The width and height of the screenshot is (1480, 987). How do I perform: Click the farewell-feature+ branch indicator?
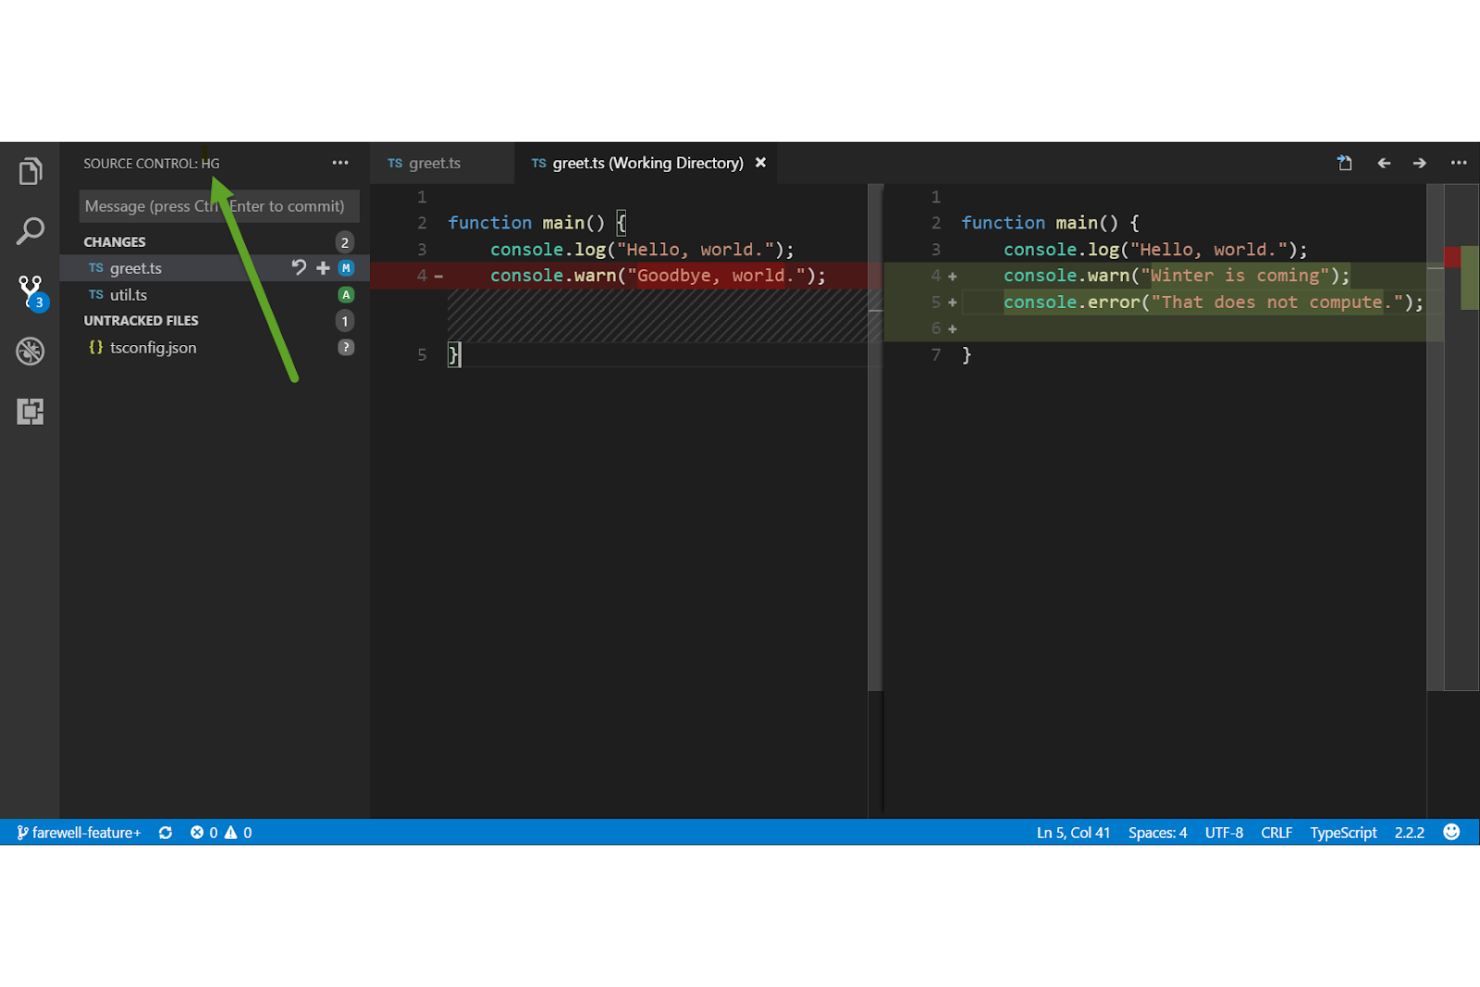(x=78, y=831)
